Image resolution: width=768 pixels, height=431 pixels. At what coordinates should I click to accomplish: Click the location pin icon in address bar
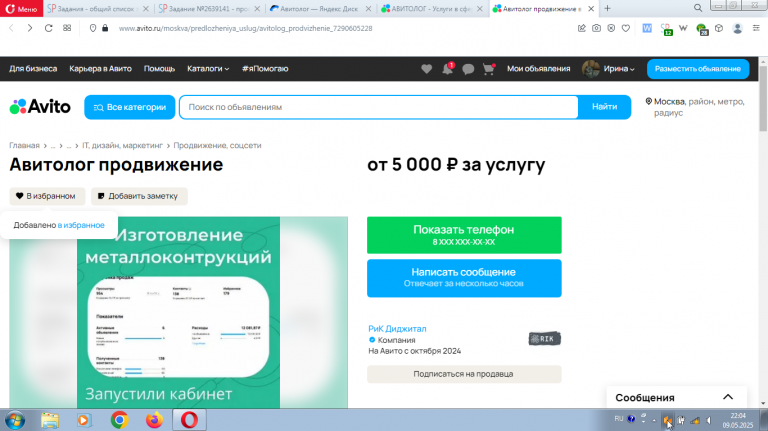pyautogui.click(x=93, y=28)
